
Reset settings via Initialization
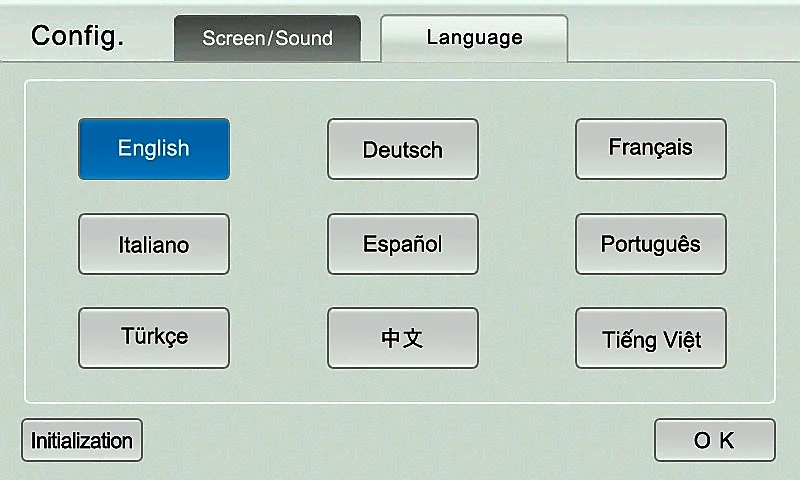[x=82, y=440]
